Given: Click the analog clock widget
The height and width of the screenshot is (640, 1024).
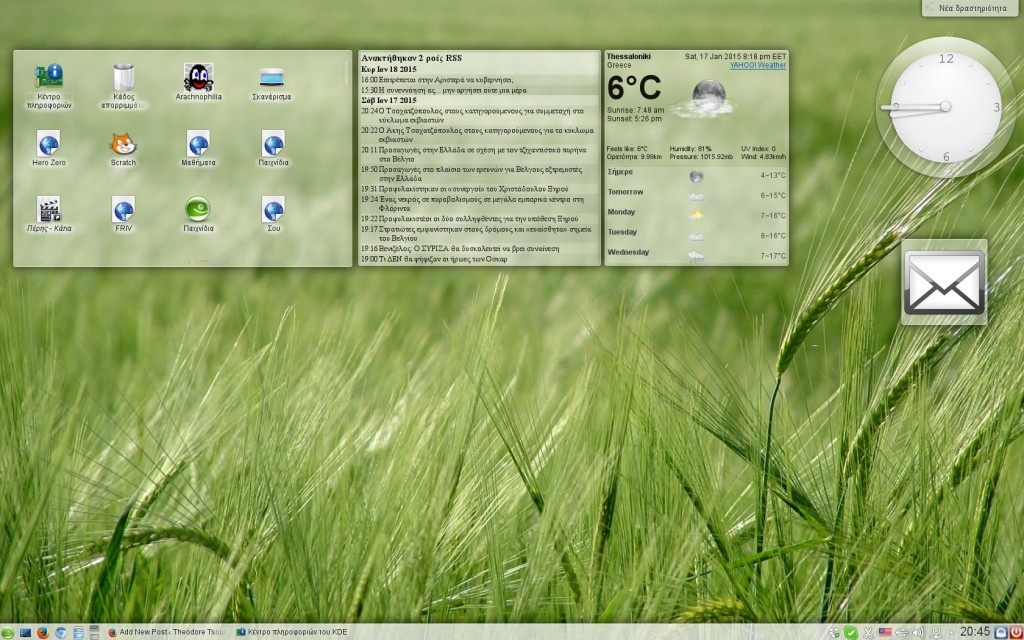Looking at the screenshot, I should tap(945, 107).
